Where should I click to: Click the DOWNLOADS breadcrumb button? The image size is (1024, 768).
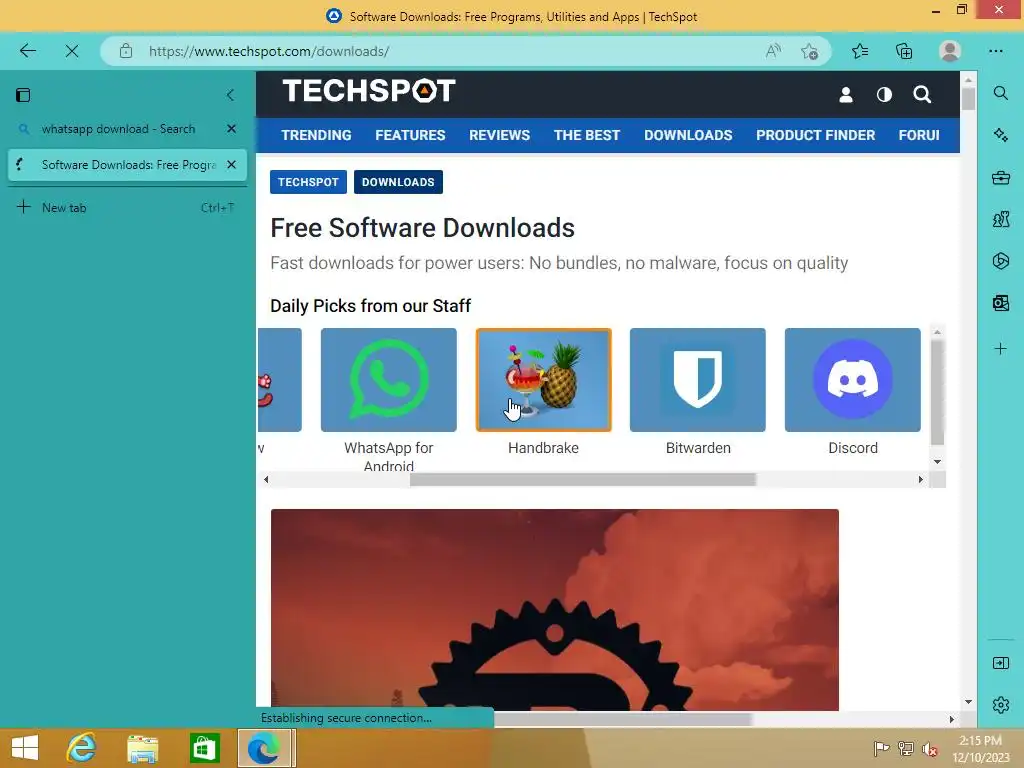(x=398, y=182)
